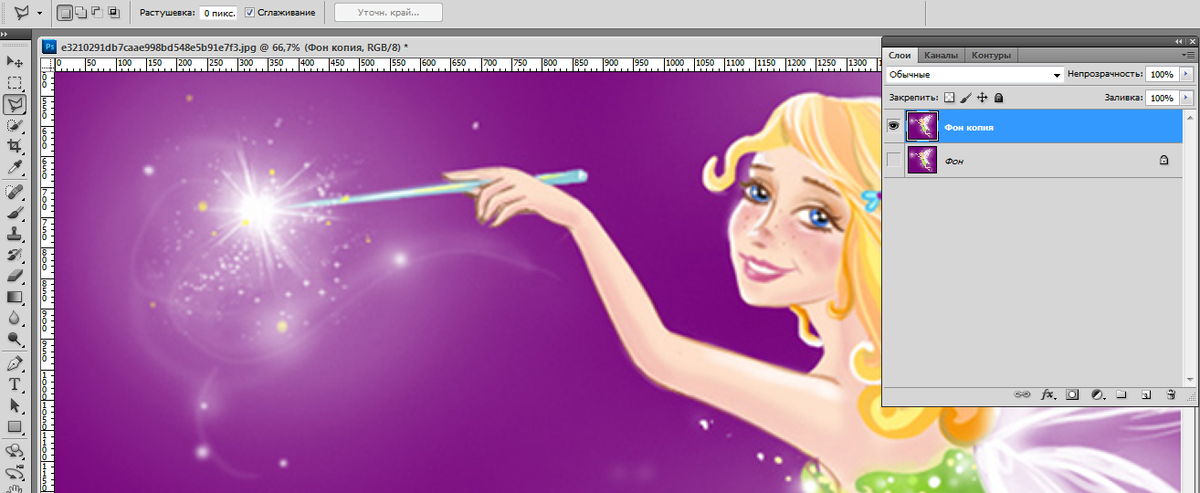Expand the toolbox to two columns
The image size is (1200, 493).
tap(6, 35)
